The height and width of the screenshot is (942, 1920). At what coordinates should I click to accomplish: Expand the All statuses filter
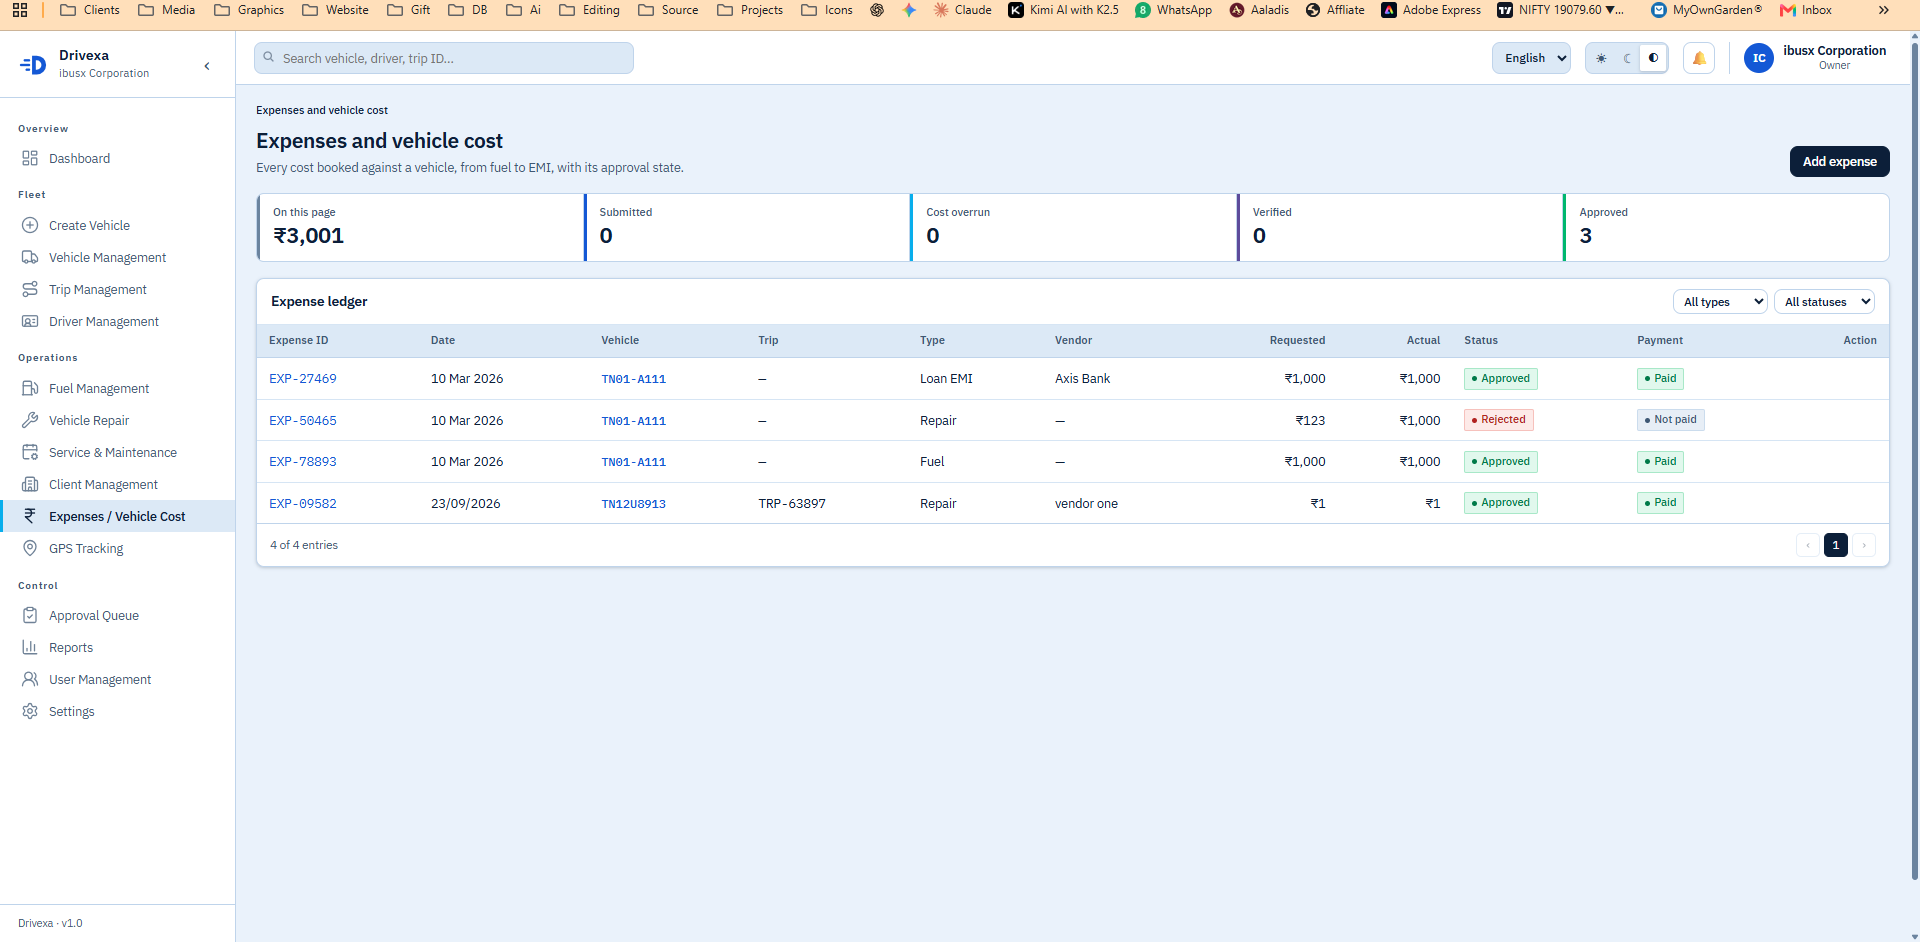click(1824, 301)
